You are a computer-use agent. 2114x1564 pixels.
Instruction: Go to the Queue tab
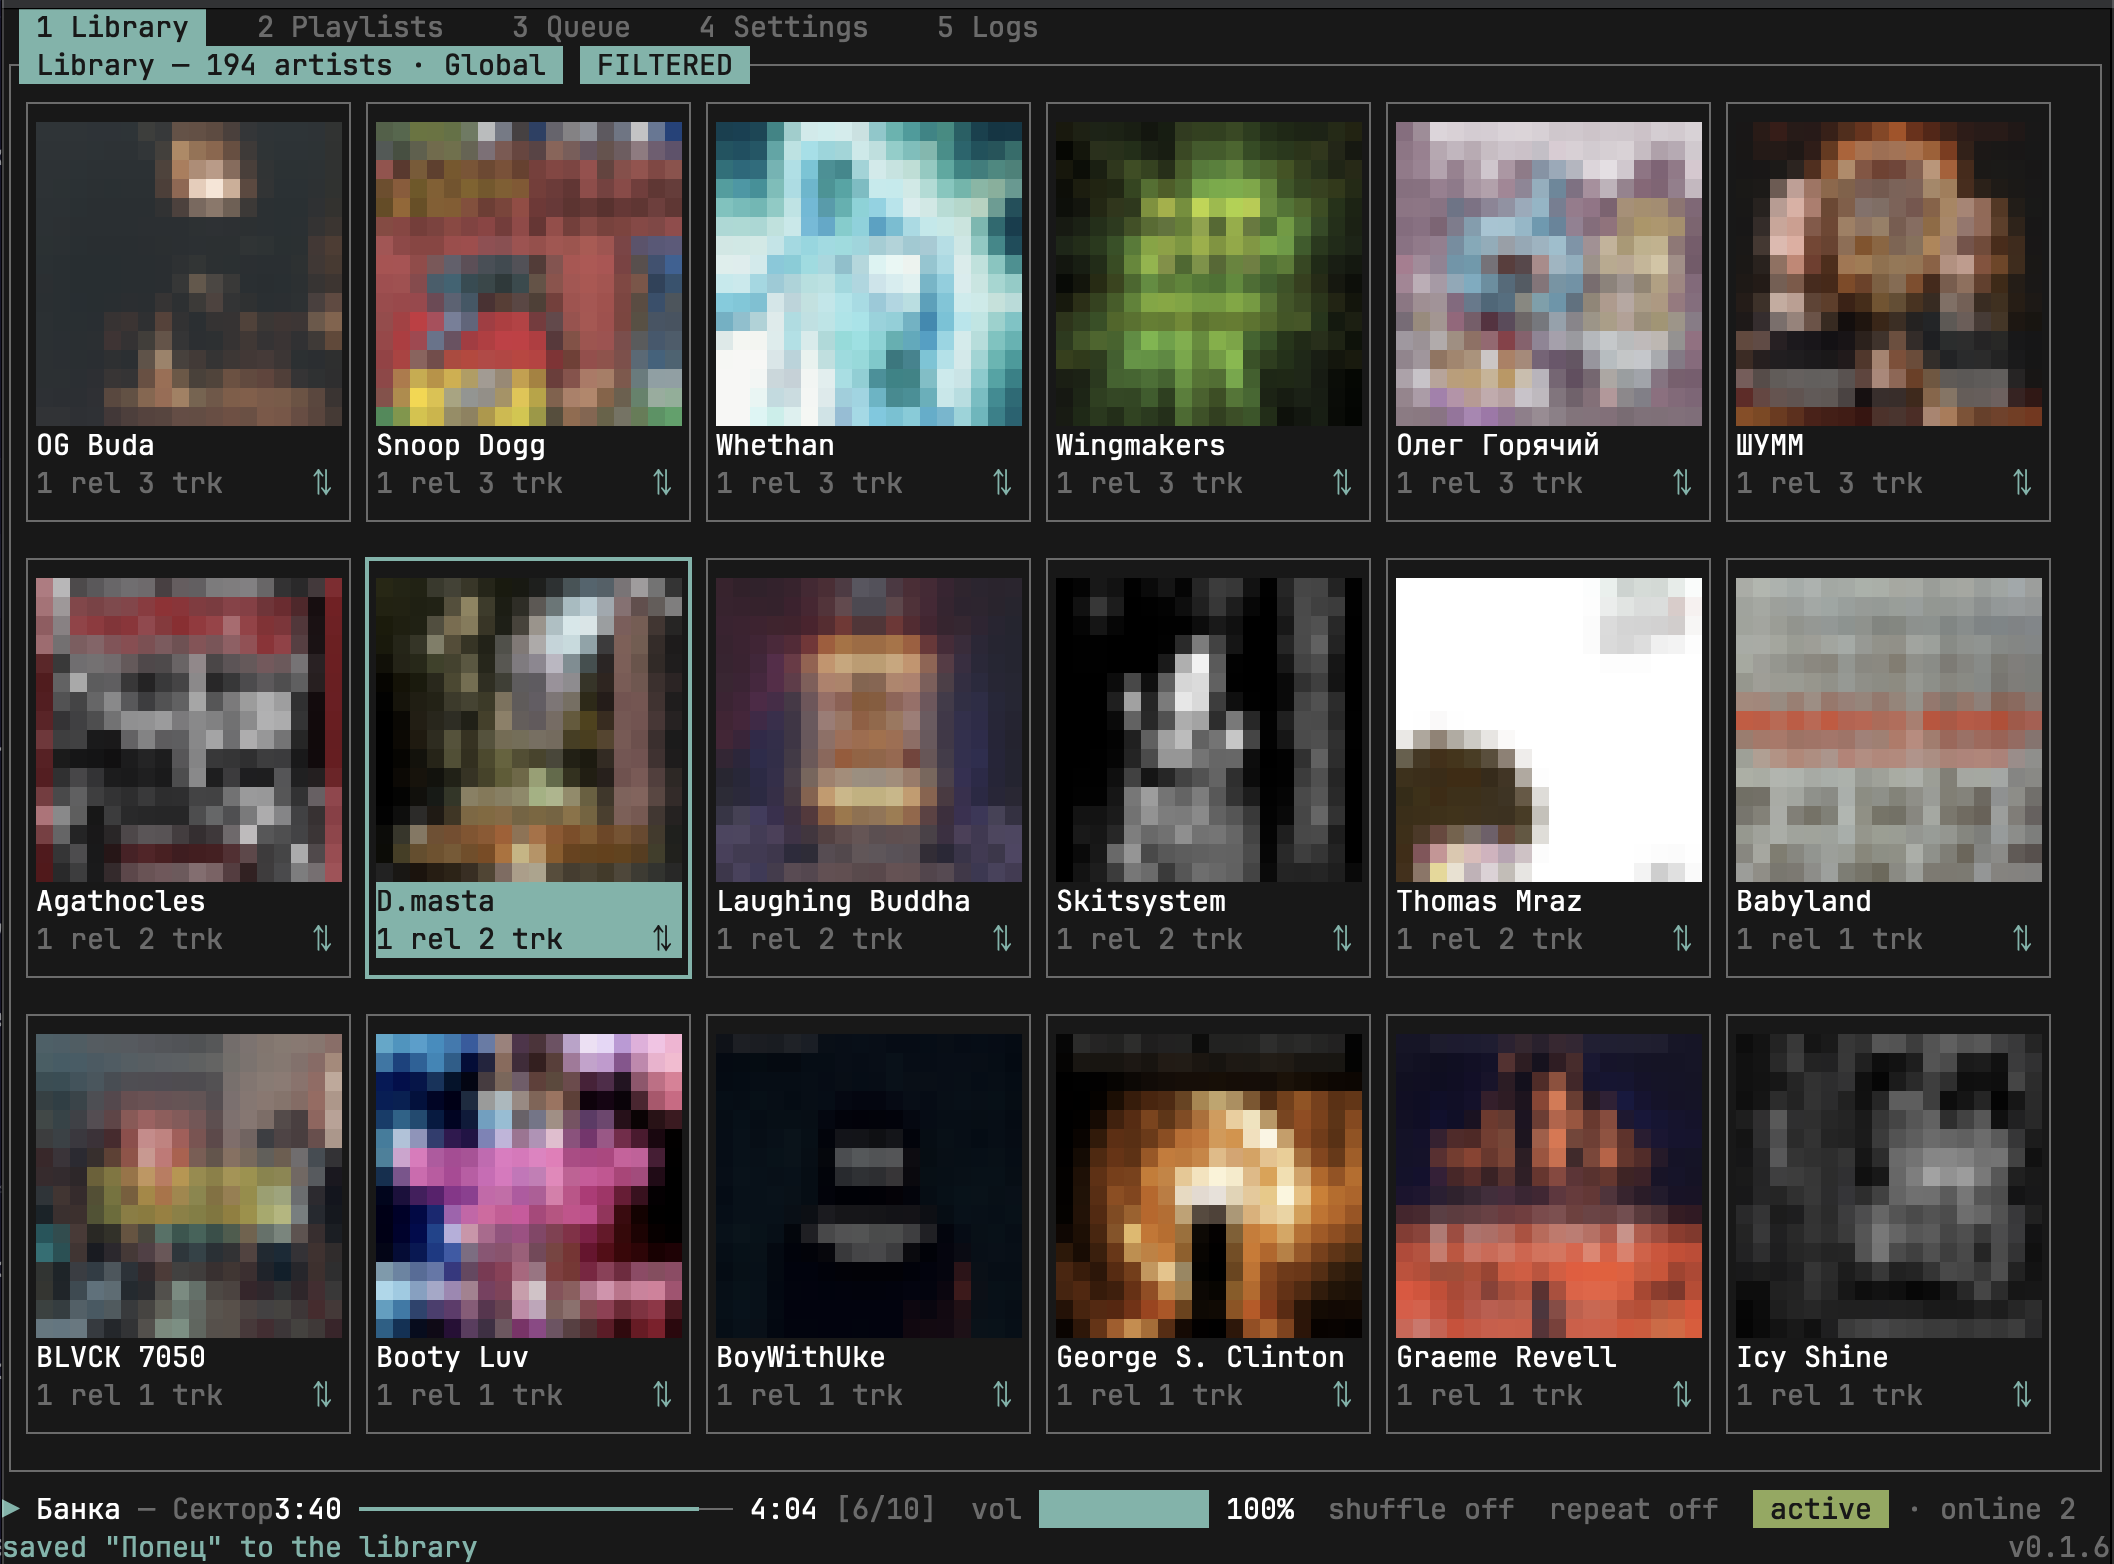pos(571,27)
